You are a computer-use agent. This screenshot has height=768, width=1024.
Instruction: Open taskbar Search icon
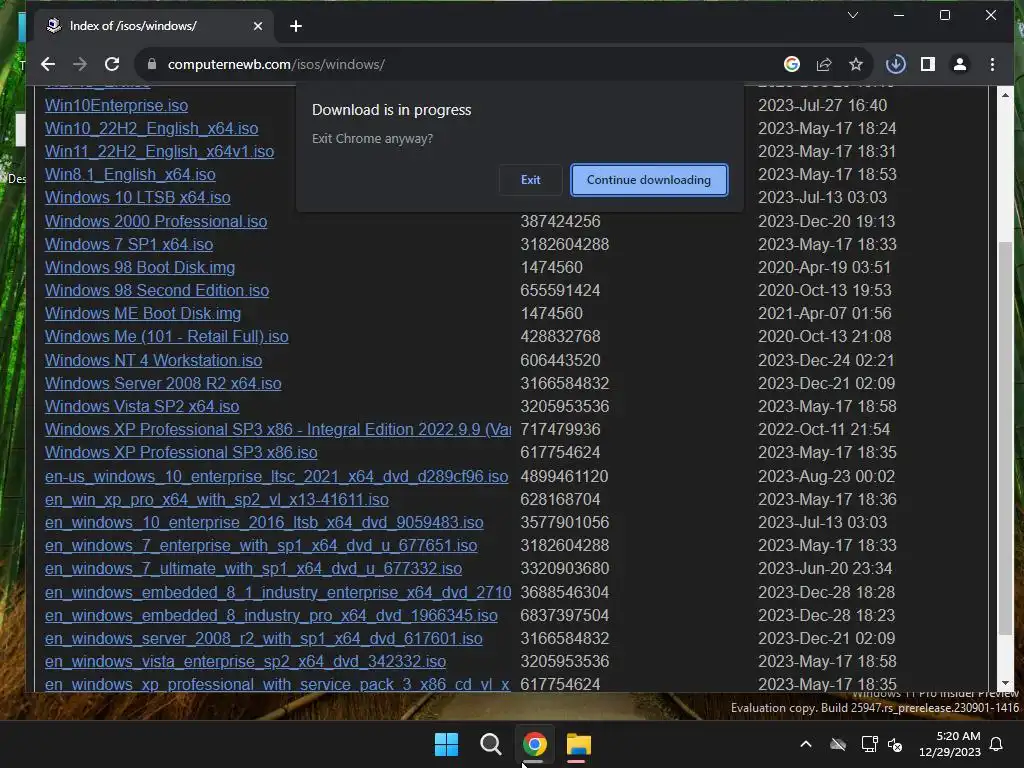point(490,744)
